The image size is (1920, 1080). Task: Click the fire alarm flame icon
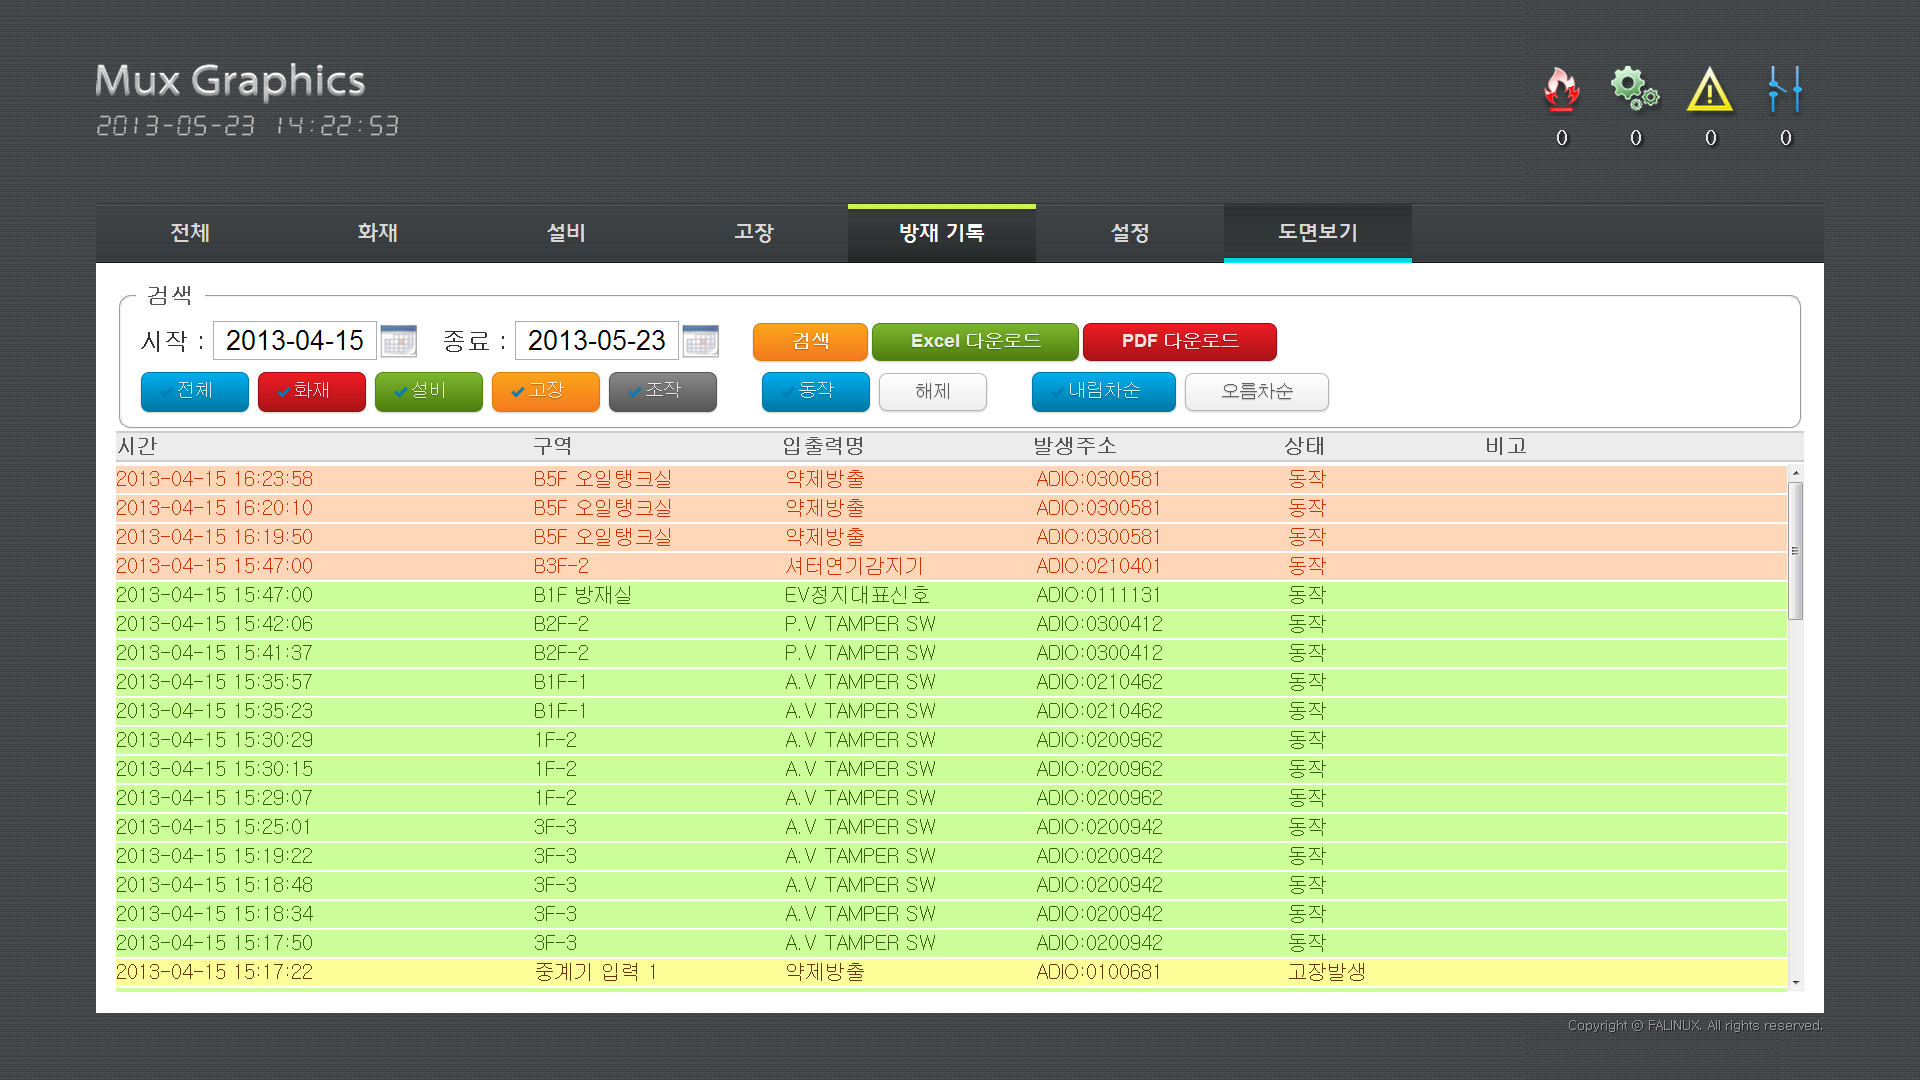(x=1561, y=89)
